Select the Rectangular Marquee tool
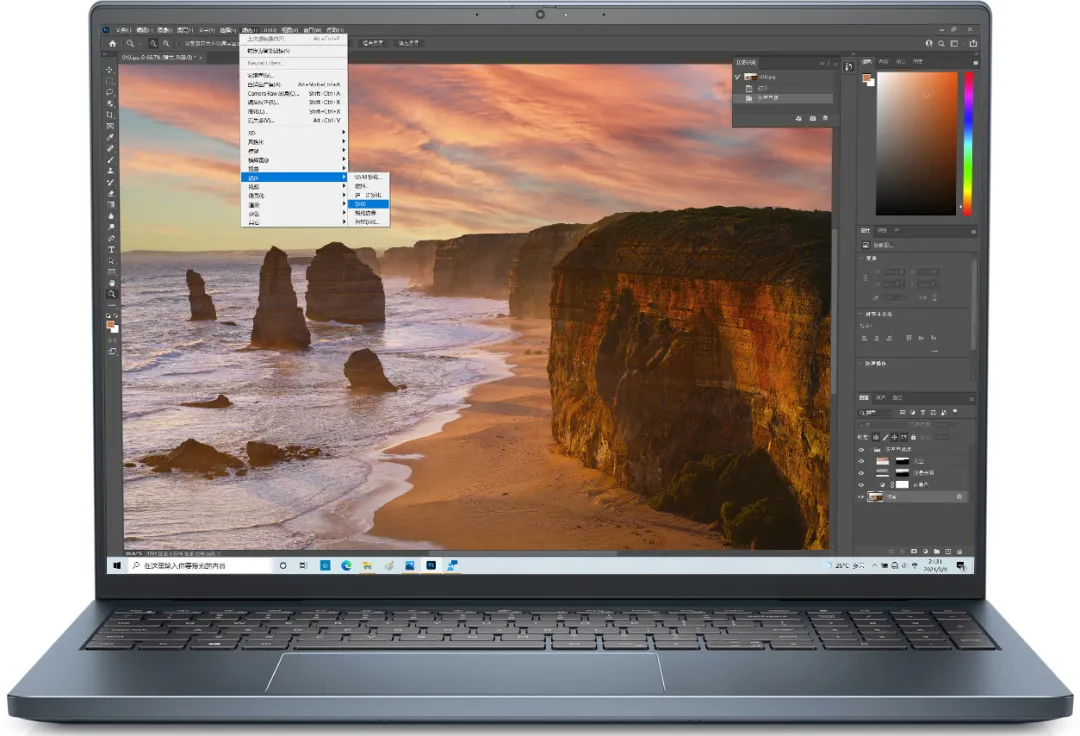The height and width of the screenshot is (736, 1080). click(x=110, y=81)
